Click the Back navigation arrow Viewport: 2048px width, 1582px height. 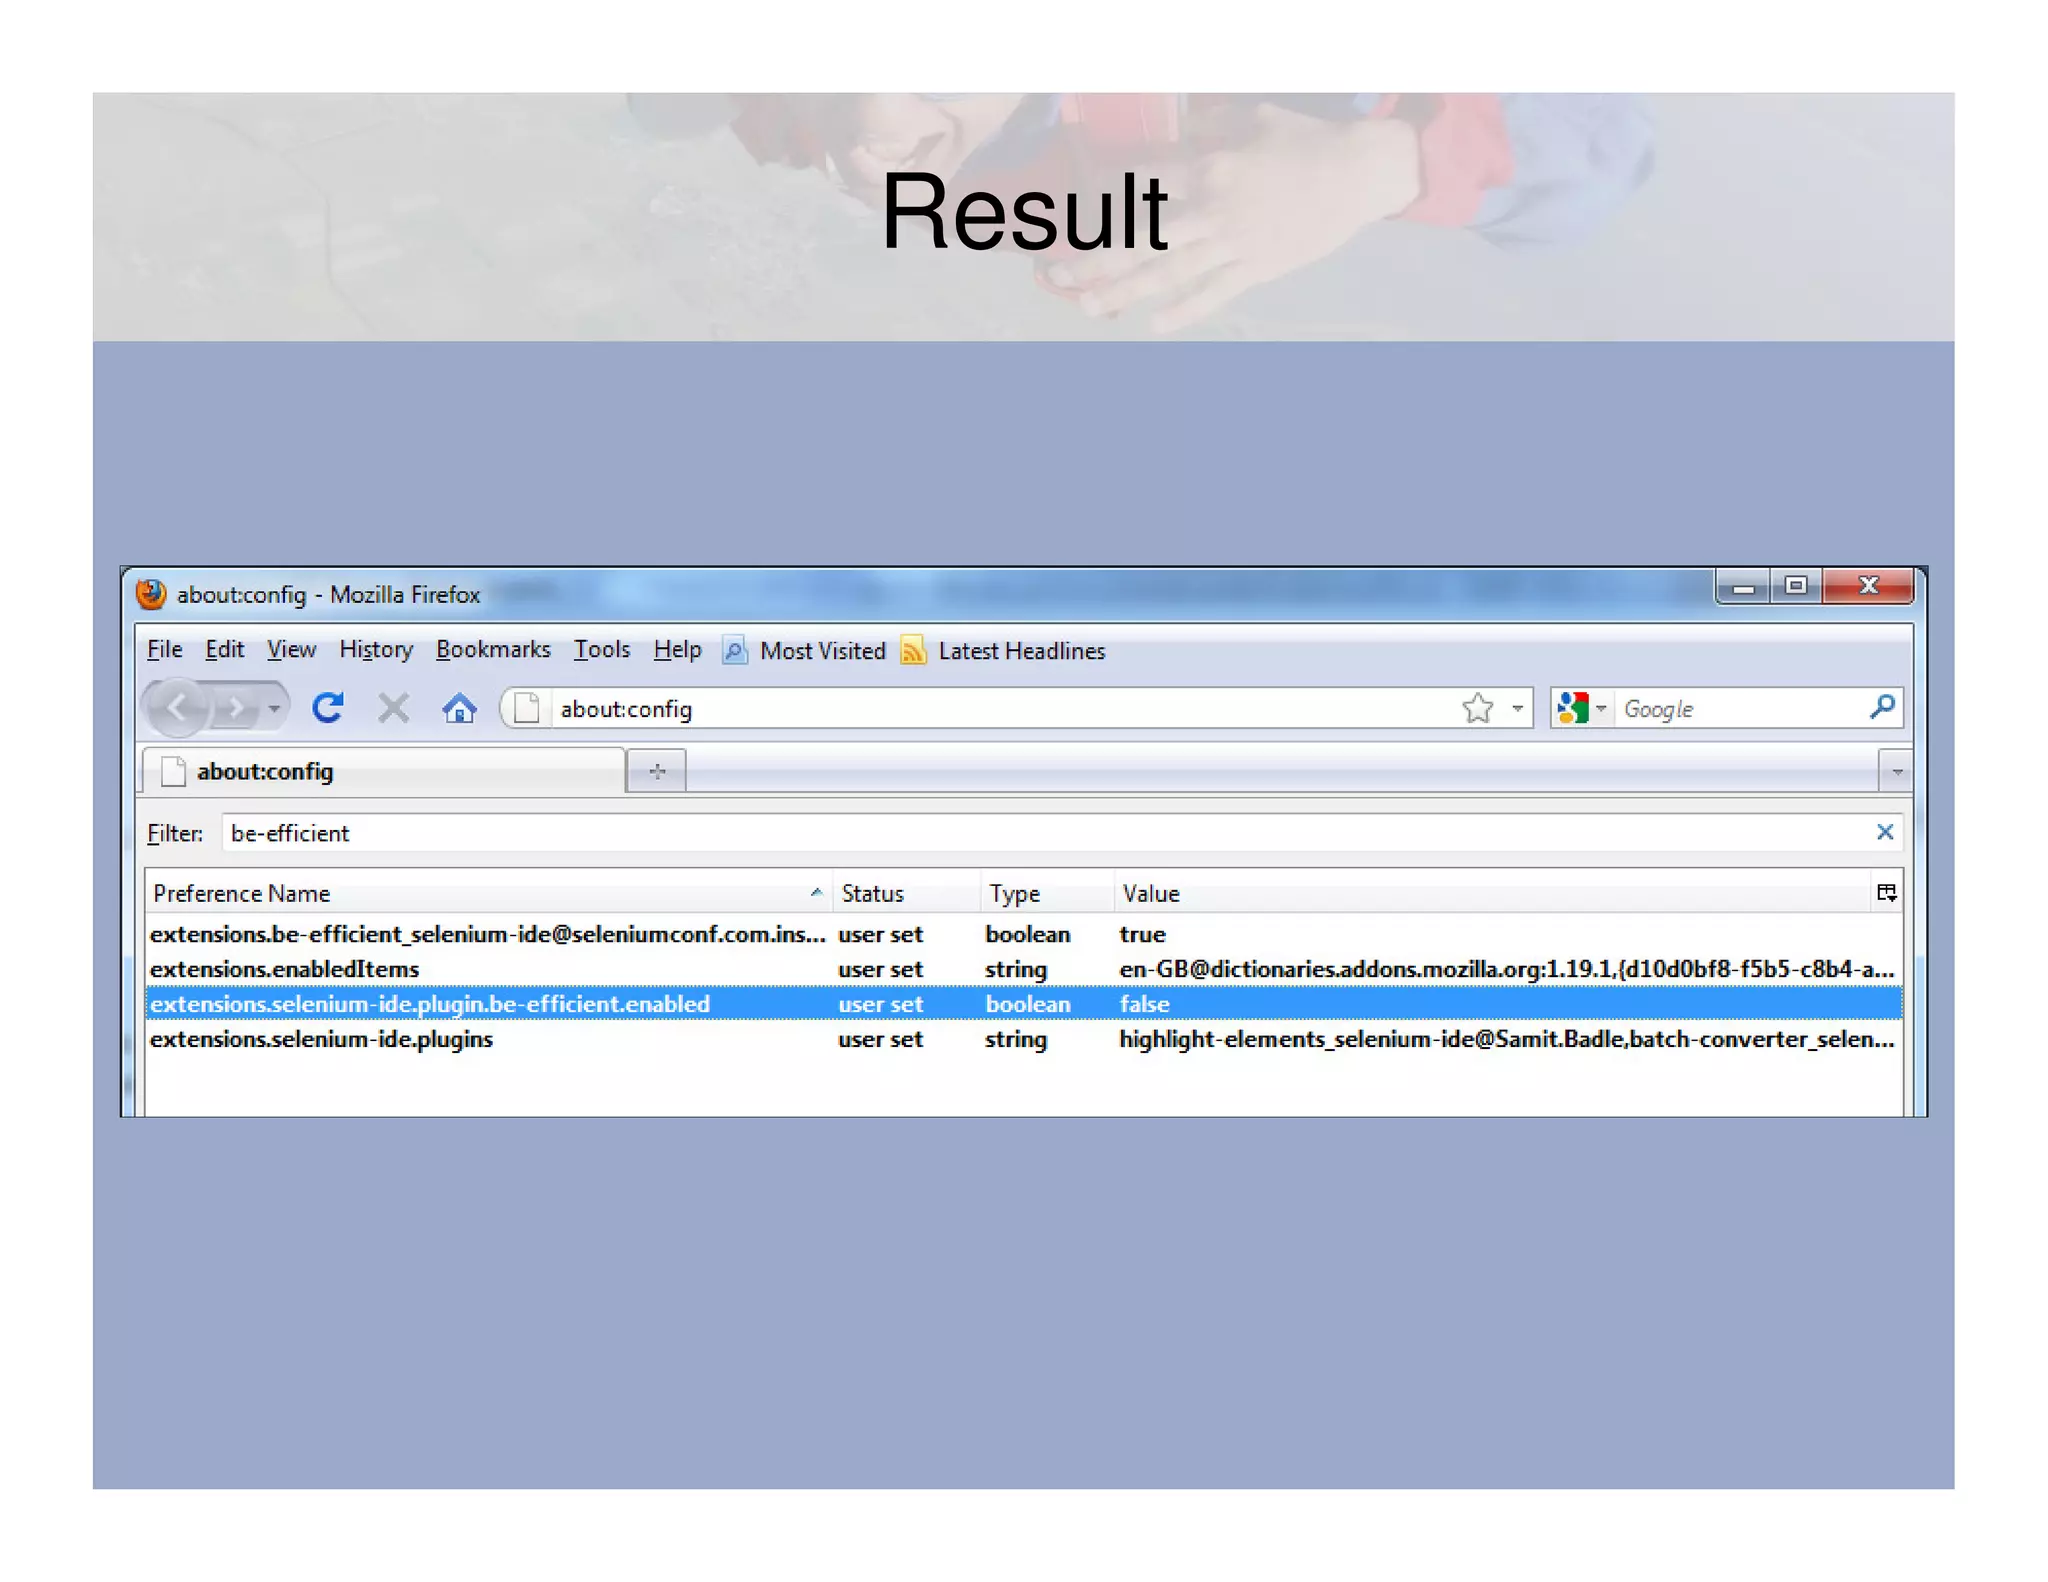click(x=178, y=708)
